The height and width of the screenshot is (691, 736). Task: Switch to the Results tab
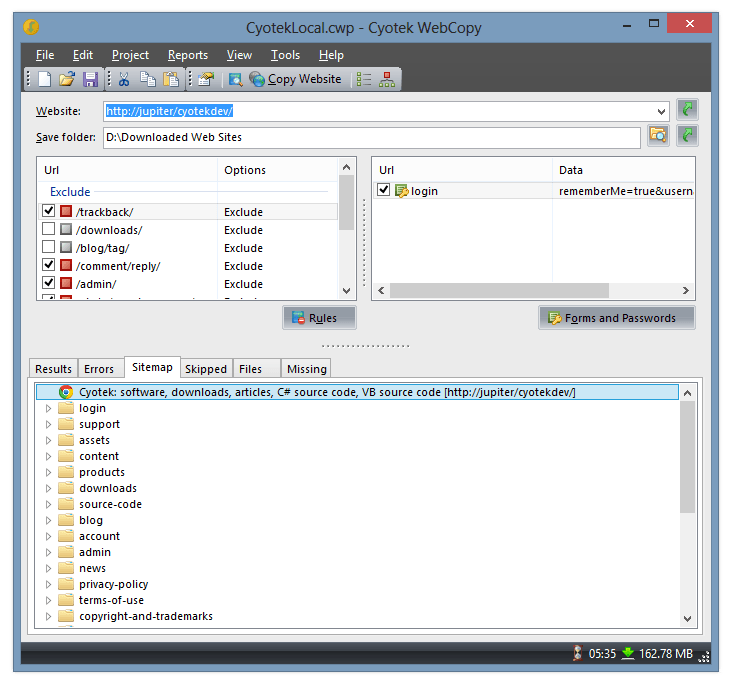tap(53, 369)
